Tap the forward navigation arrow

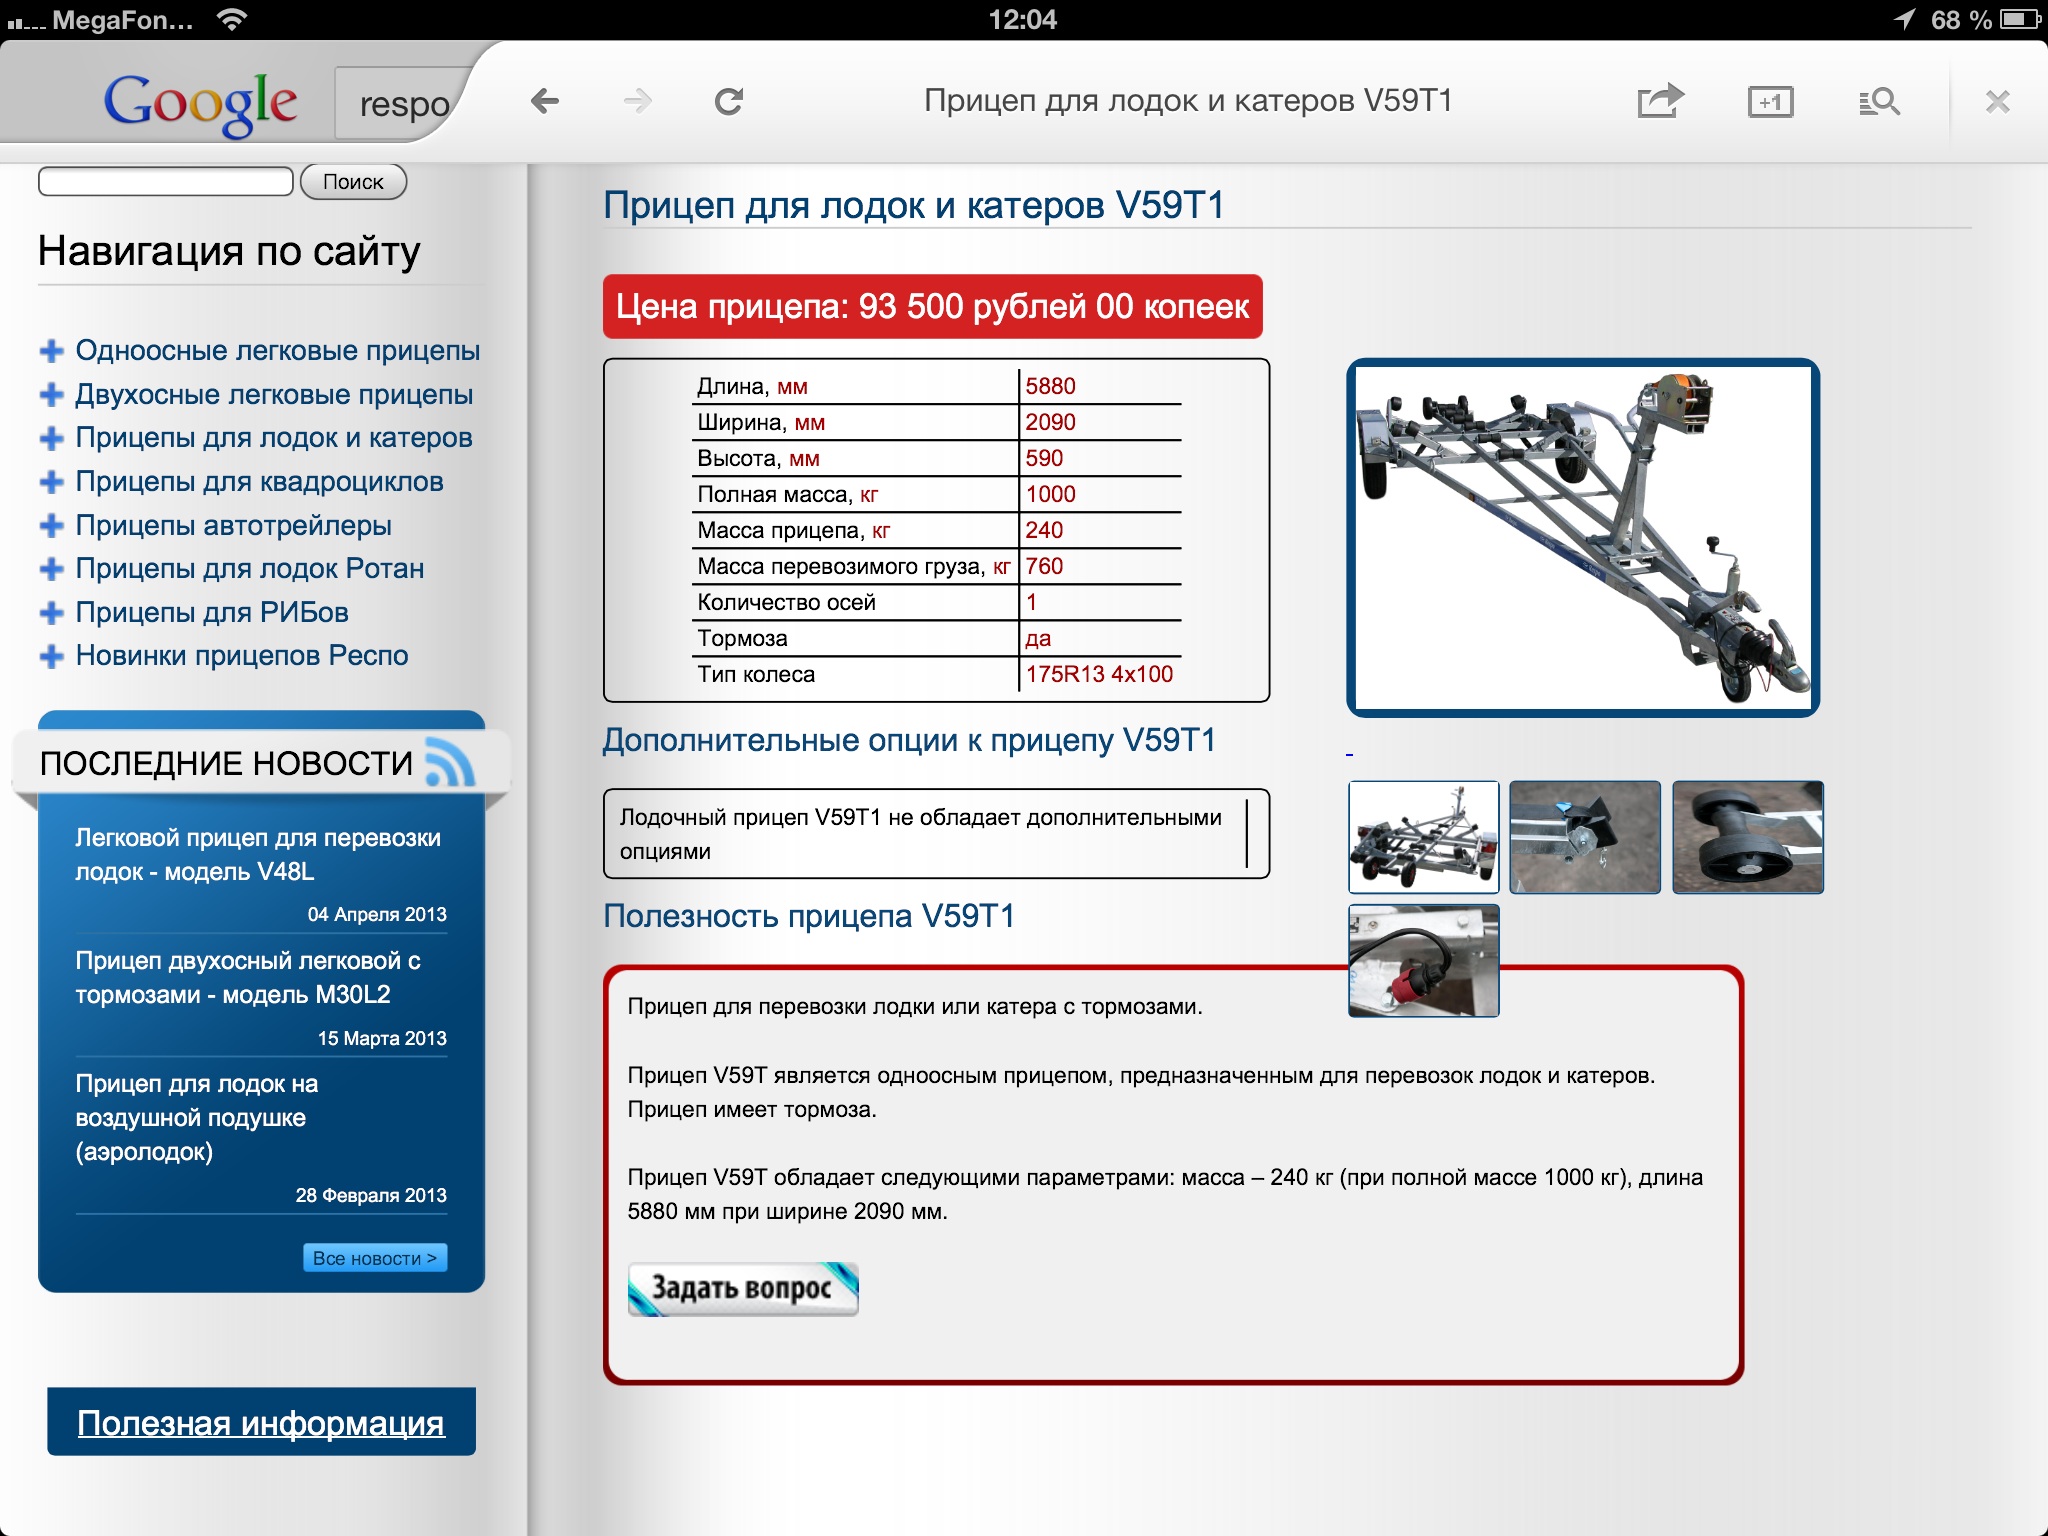637,101
